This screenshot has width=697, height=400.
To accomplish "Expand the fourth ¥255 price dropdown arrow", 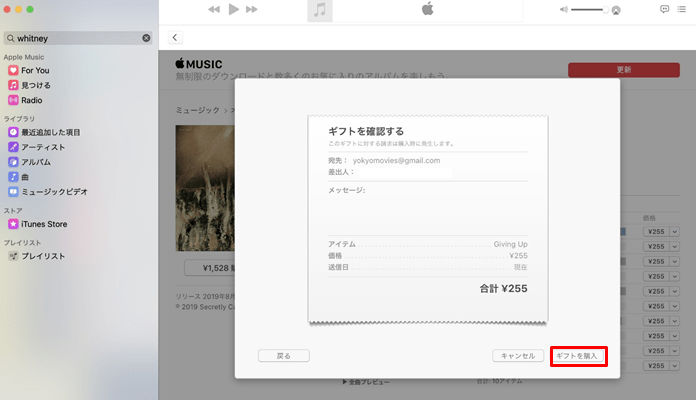I will coord(674,276).
